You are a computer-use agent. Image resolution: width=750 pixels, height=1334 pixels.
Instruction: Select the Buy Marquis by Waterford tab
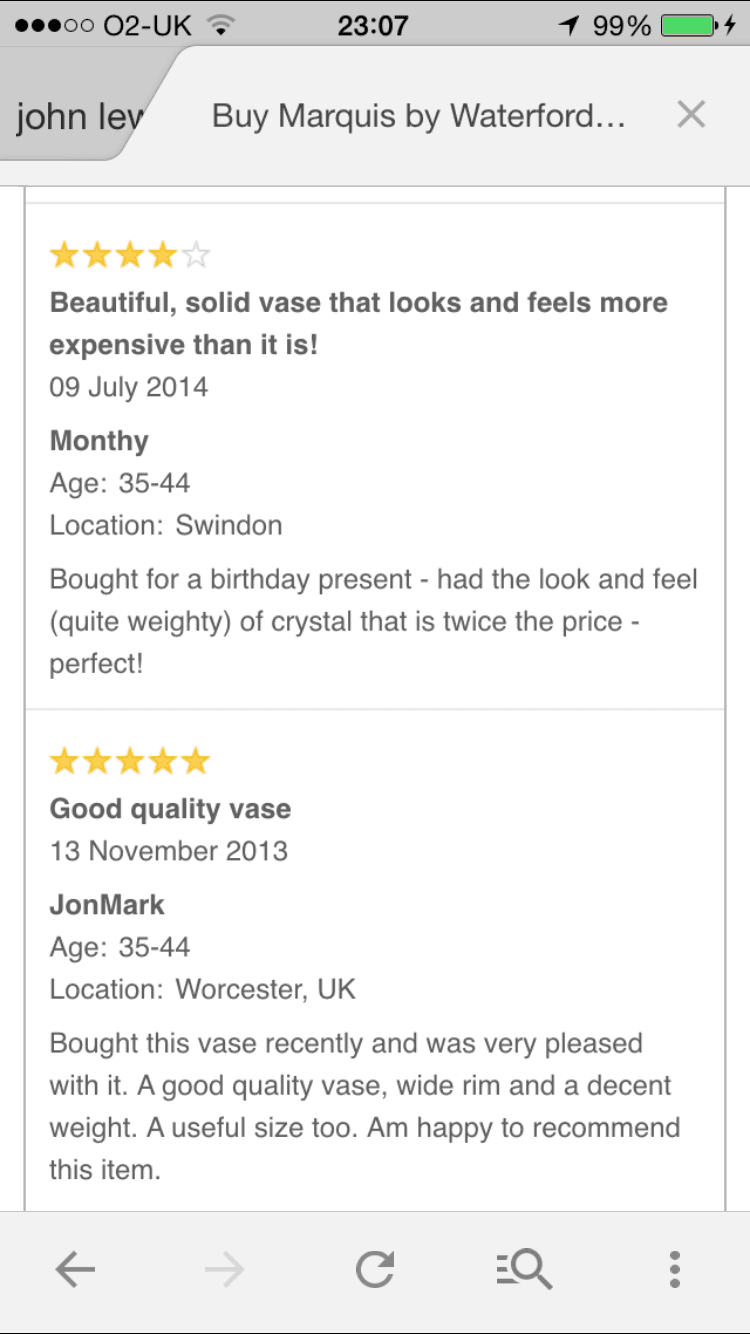(418, 116)
